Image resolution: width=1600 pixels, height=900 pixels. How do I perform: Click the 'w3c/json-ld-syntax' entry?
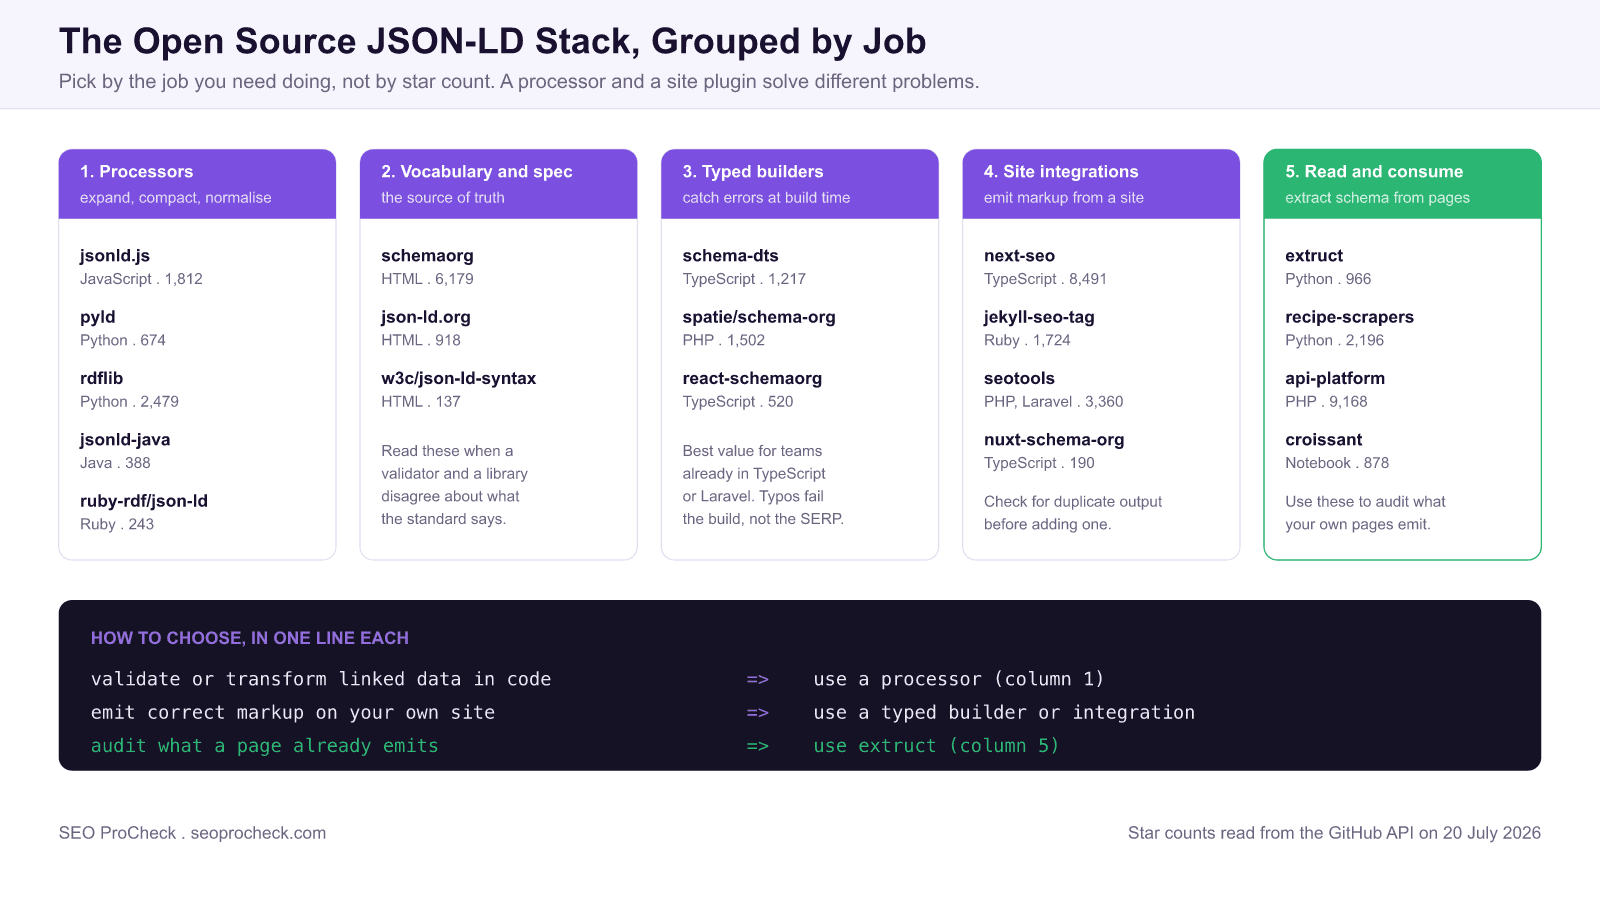pyautogui.click(x=459, y=378)
